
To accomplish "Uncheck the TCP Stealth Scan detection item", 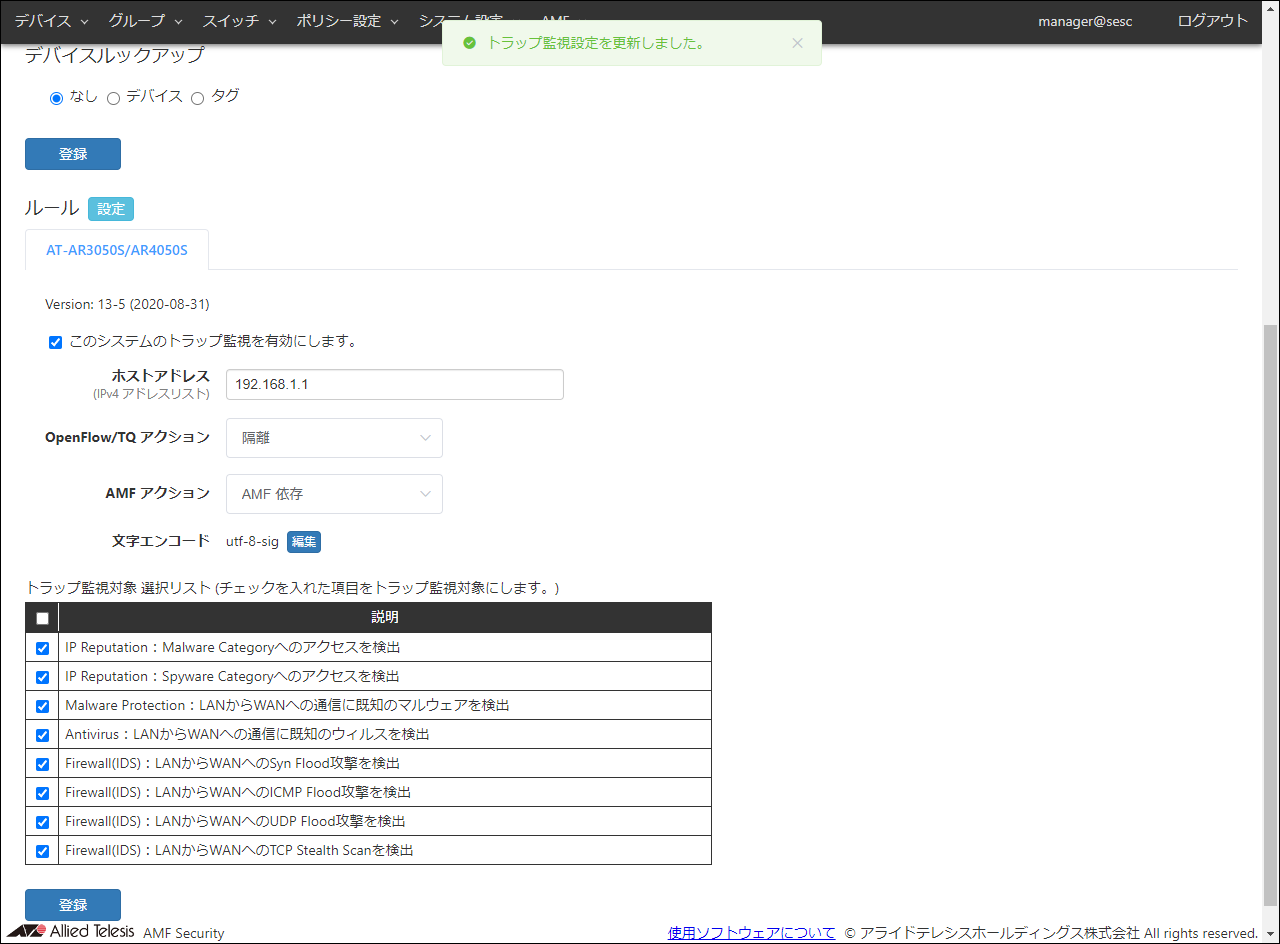I will 42,851.
